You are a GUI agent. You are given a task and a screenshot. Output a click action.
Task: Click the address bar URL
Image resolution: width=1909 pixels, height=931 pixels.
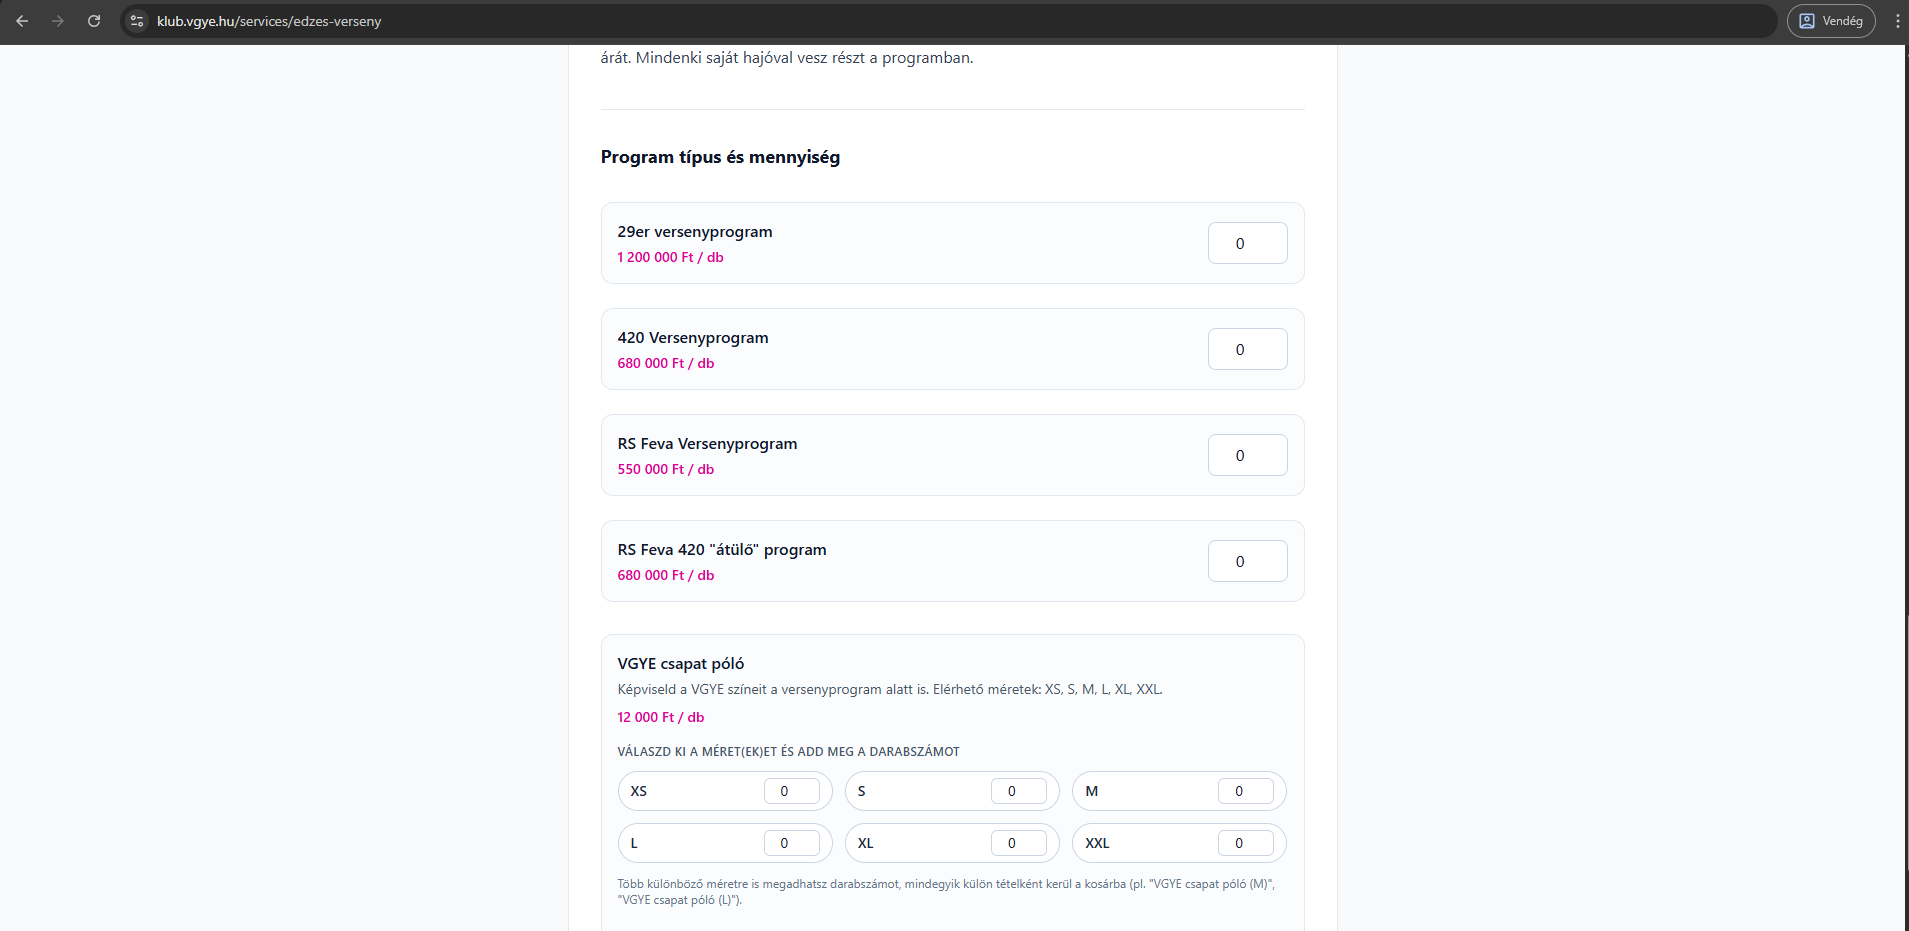click(x=269, y=21)
